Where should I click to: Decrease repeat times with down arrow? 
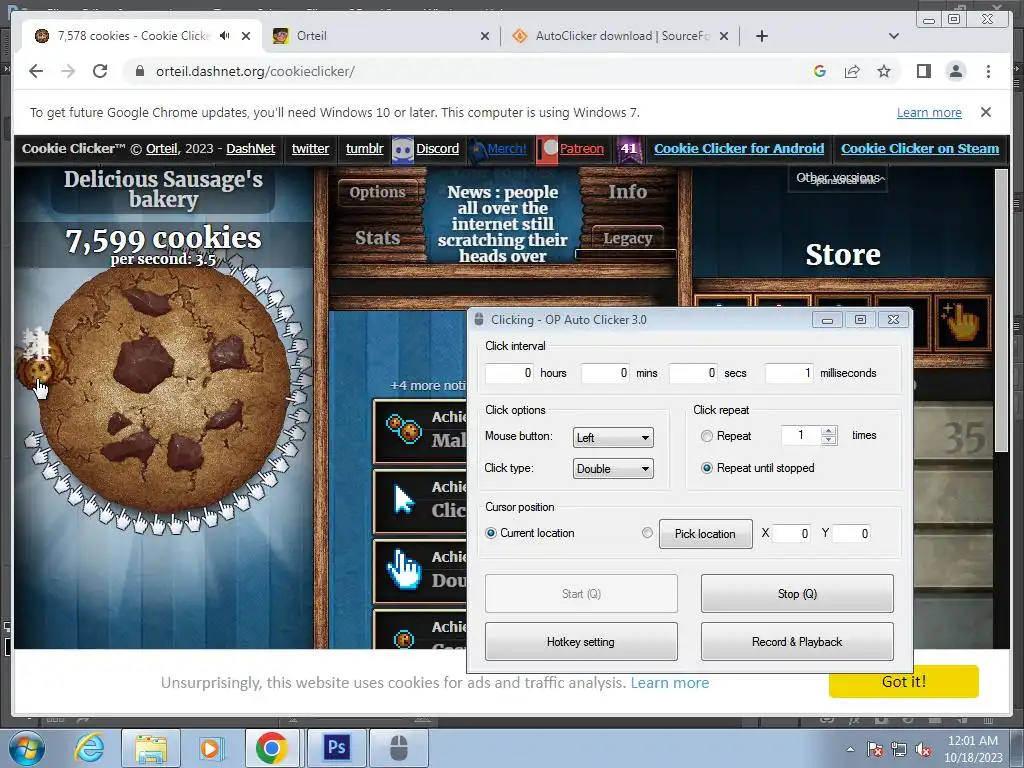829,441
